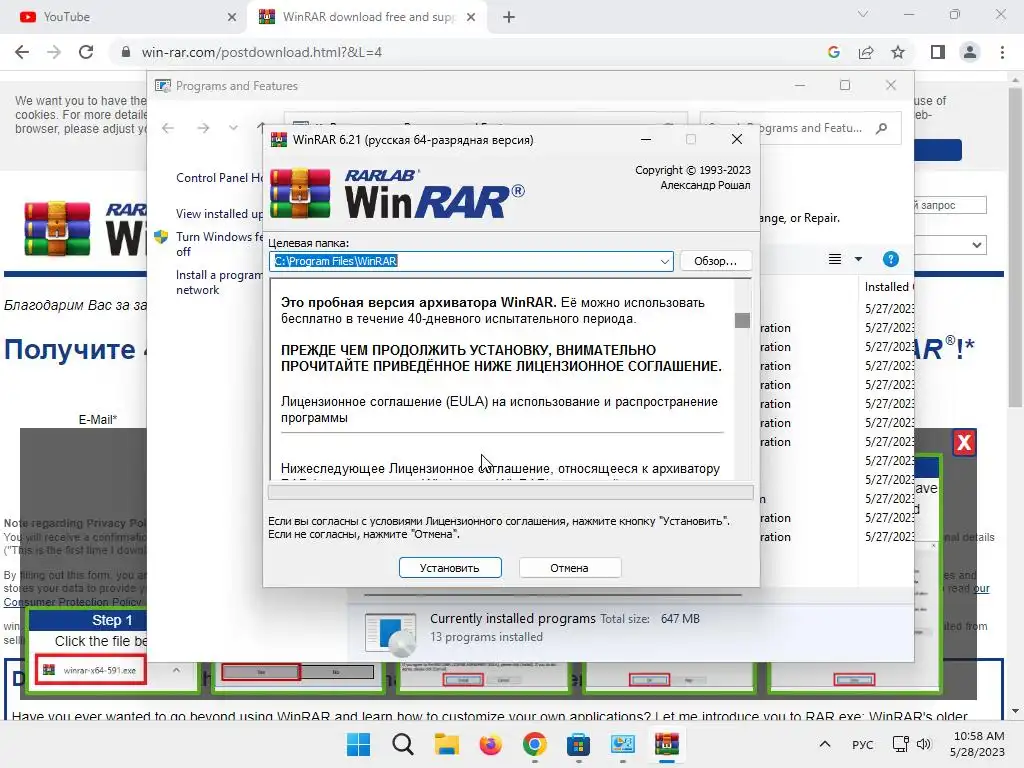Click the share page icon in Chrome
Viewport: 1024px width, 768px height.
pyautogui.click(x=866, y=52)
